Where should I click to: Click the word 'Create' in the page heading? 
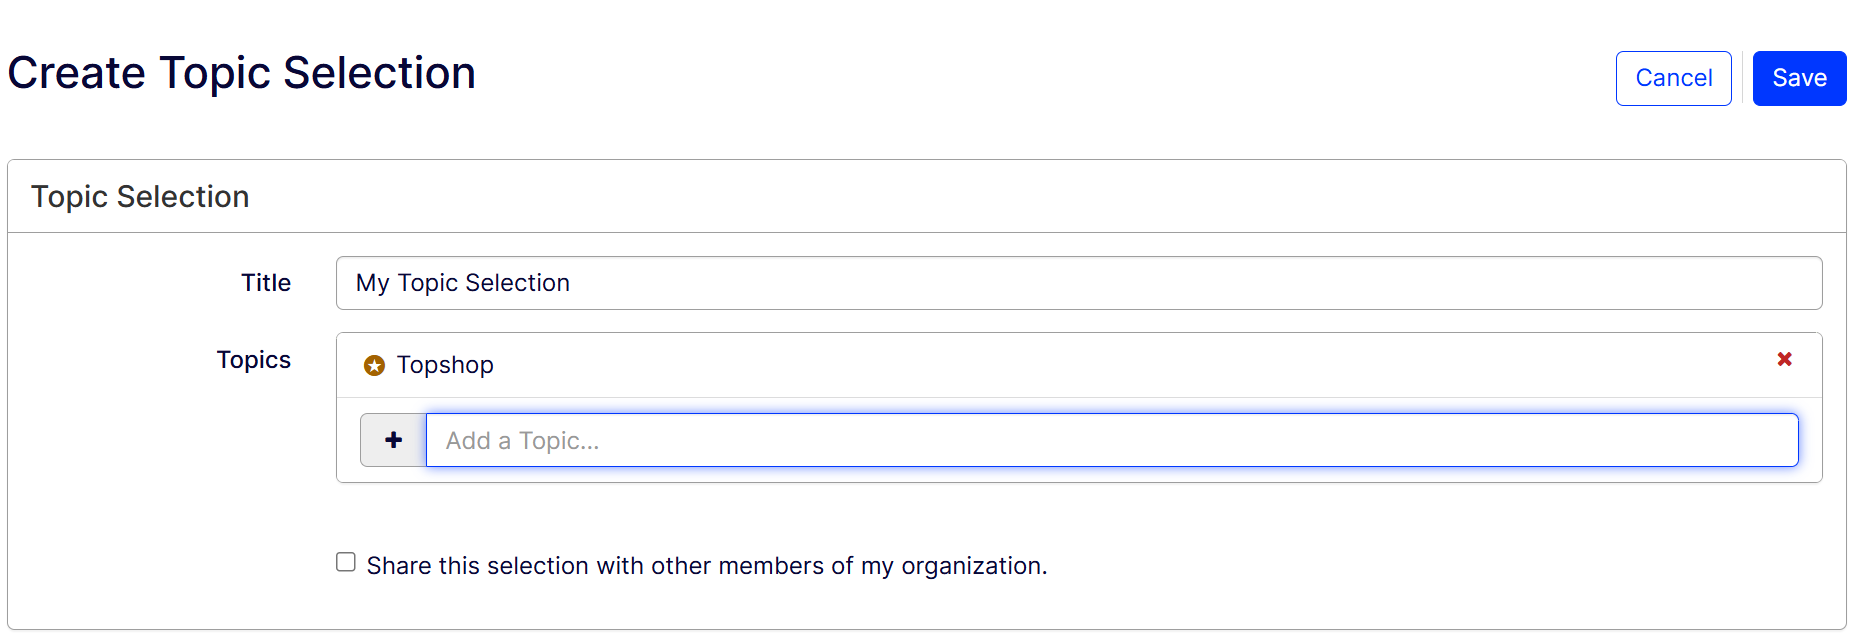coord(77,73)
